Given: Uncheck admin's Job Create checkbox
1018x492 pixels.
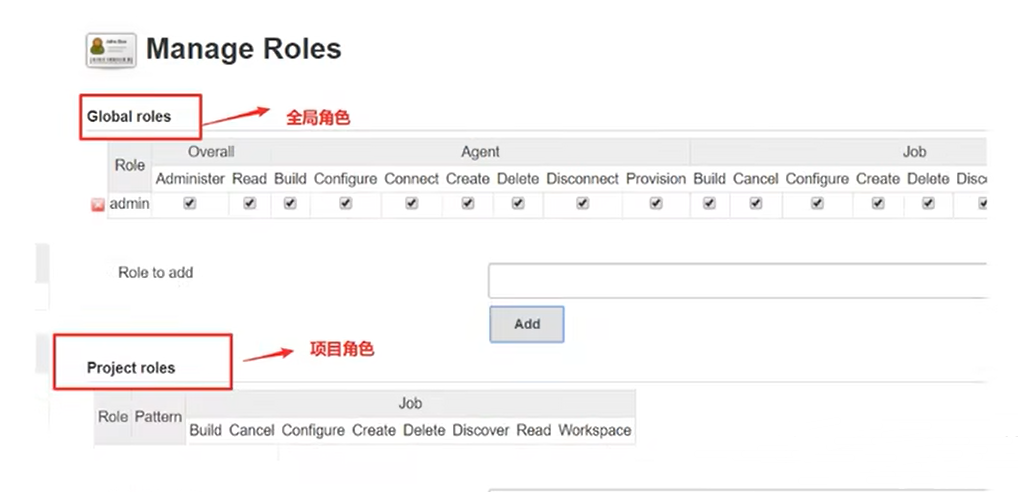Looking at the screenshot, I should click(x=878, y=203).
